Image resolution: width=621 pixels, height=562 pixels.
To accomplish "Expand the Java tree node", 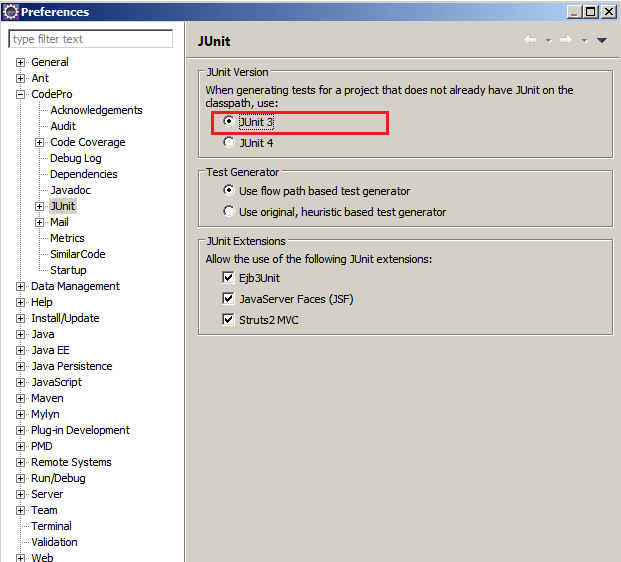I will (20, 335).
